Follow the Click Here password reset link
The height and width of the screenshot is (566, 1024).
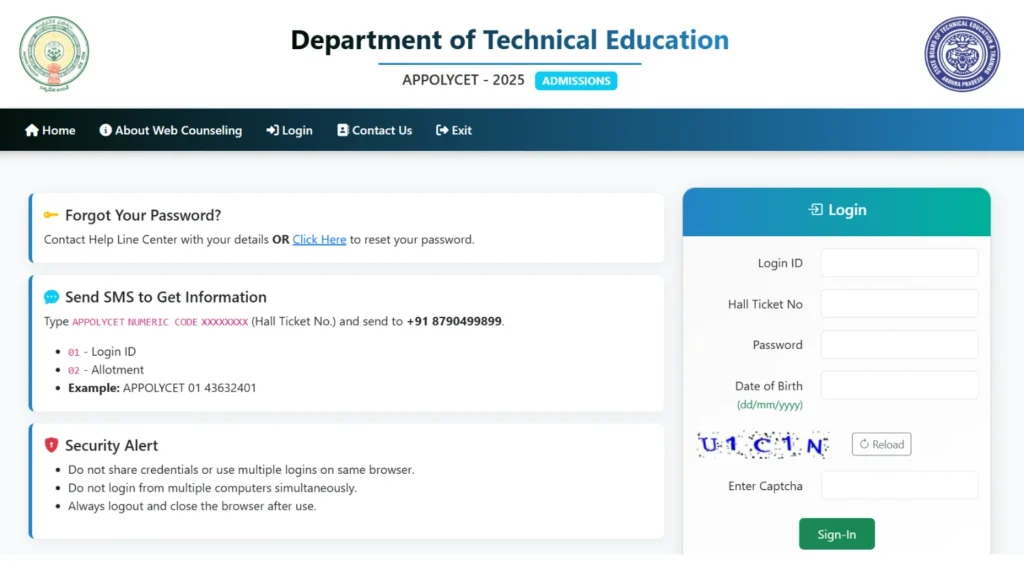tap(319, 240)
